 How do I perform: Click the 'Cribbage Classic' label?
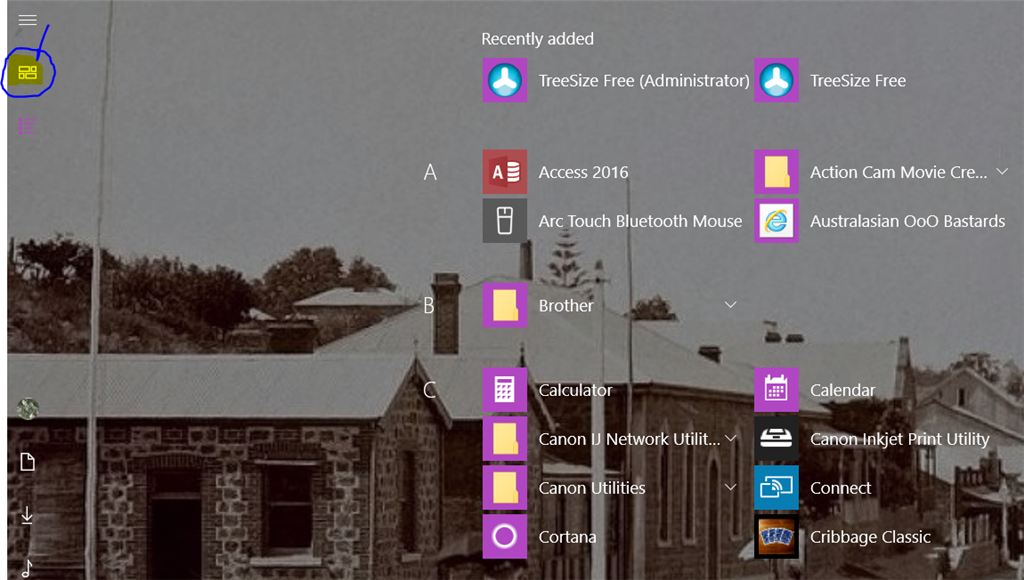871,538
